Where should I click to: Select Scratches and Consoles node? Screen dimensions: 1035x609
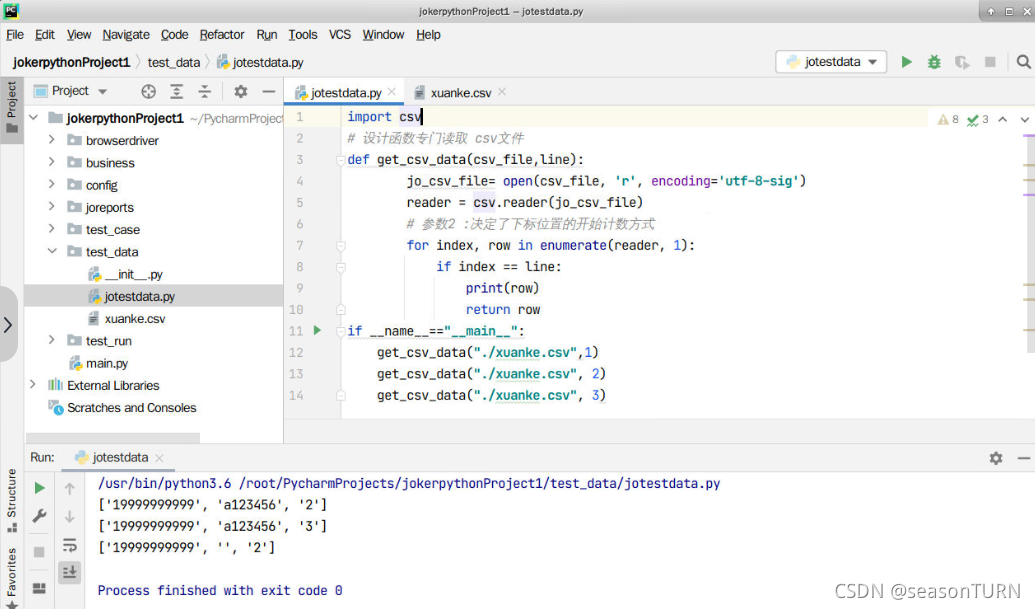(131, 408)
